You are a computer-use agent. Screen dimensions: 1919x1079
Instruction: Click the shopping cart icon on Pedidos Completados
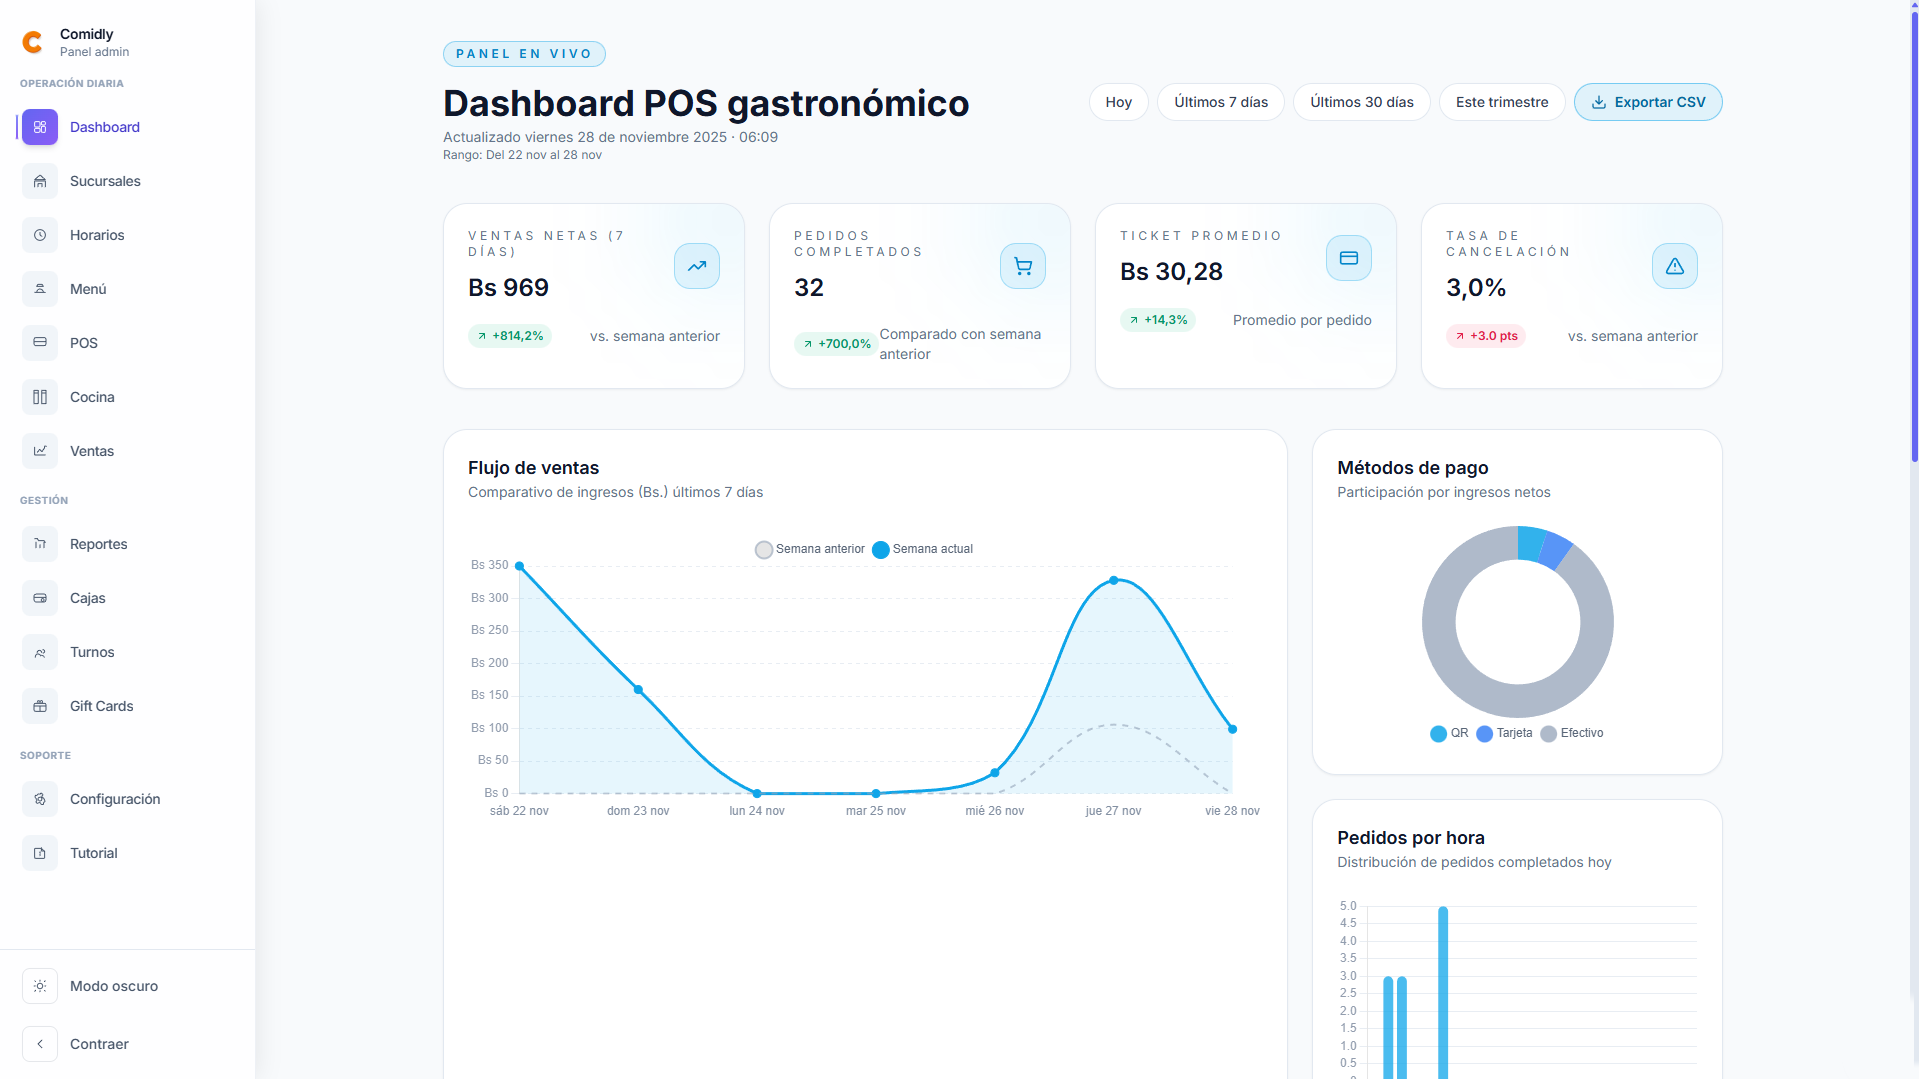[x=1022, y=265]
